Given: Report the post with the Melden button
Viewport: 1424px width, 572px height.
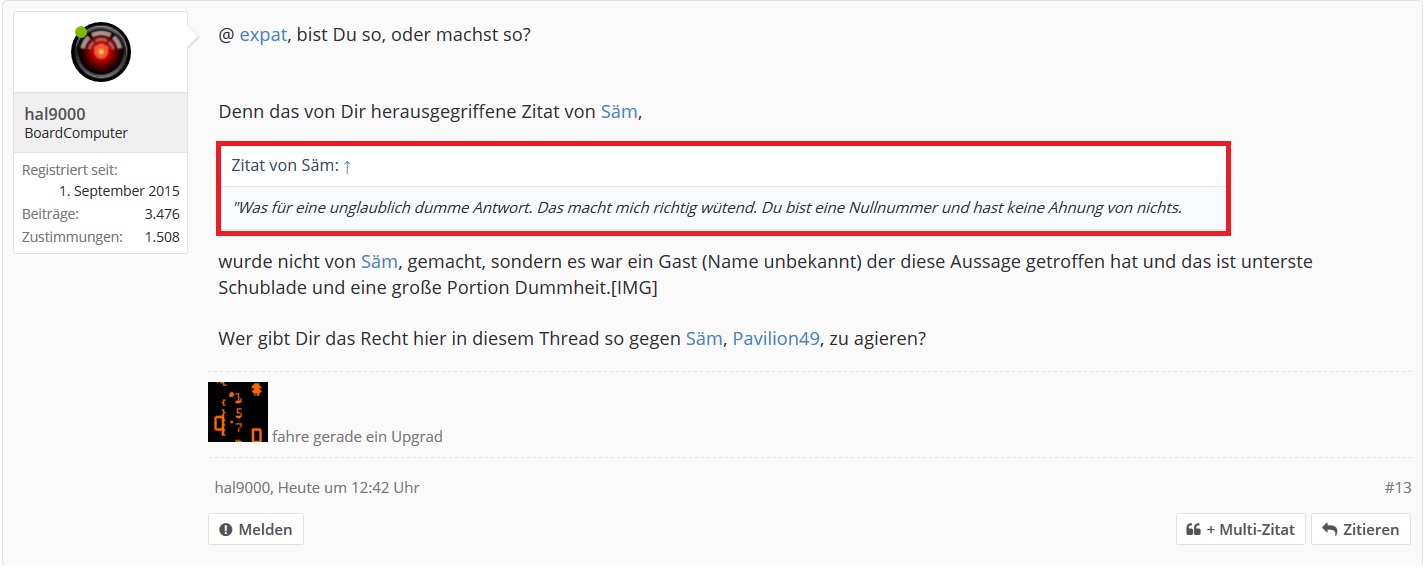Looking at the screenshot, I should pos(256,530).
